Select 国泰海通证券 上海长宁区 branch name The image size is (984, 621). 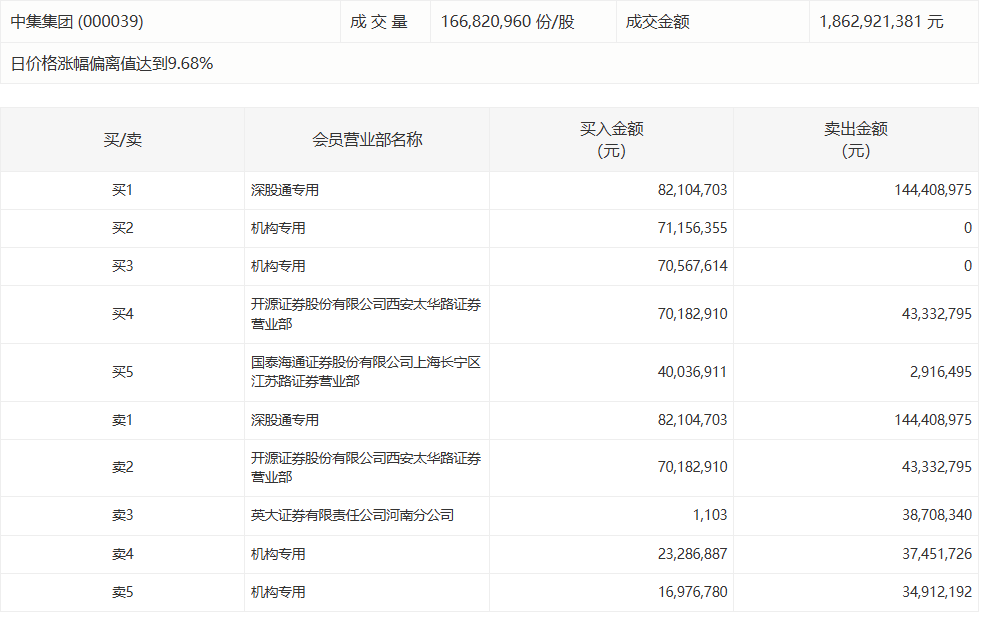coord(366,372)
